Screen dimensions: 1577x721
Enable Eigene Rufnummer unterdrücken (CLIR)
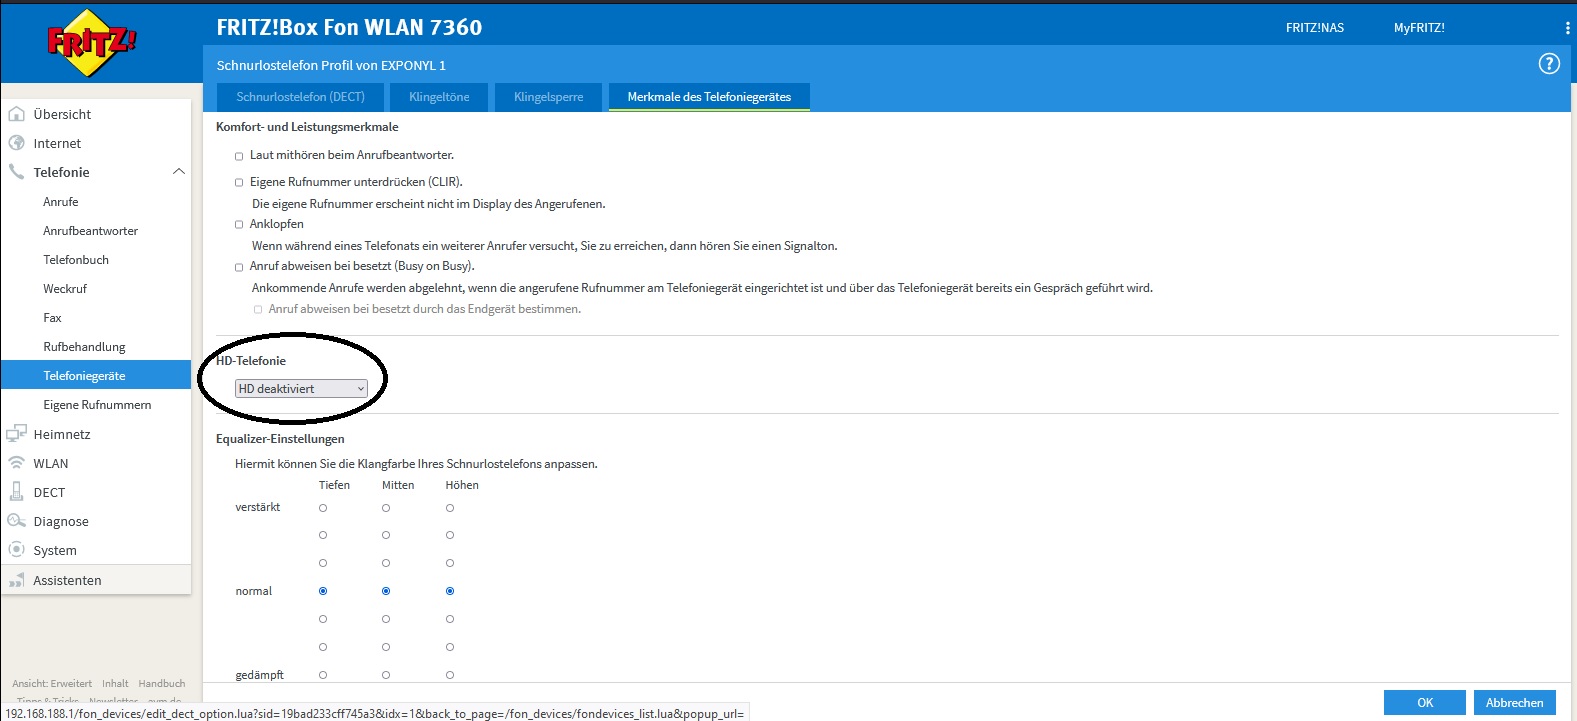[x=239, y=183]
